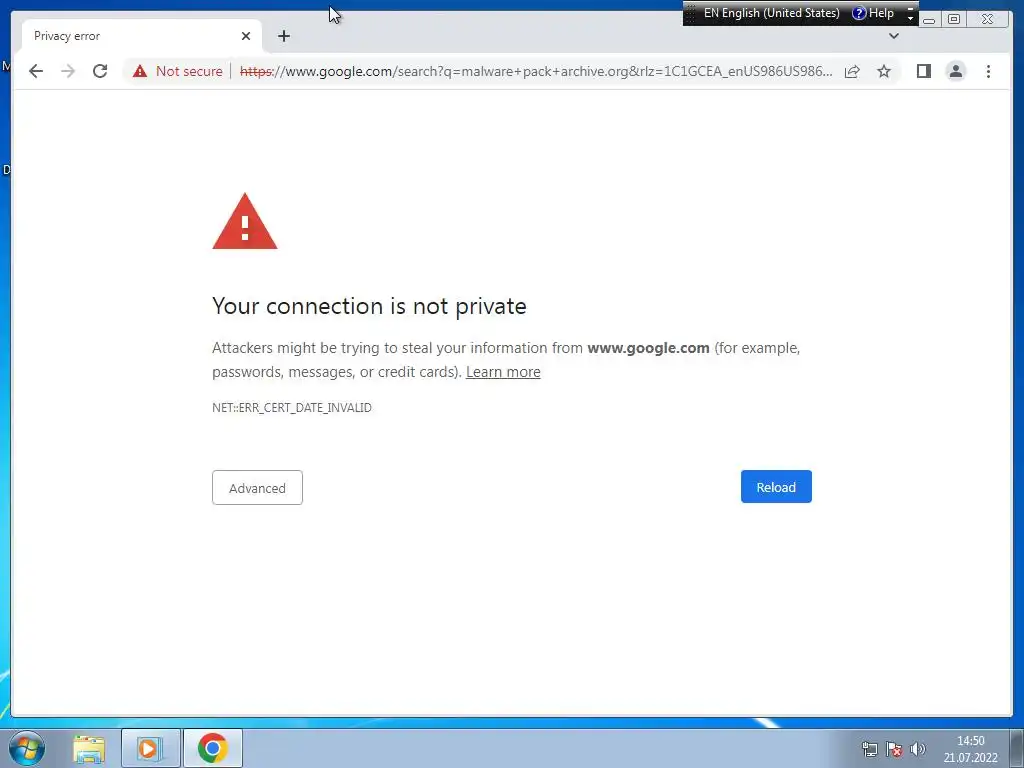Open Chrome three-dot menu
1024x768 pixels.
[988, 71]
